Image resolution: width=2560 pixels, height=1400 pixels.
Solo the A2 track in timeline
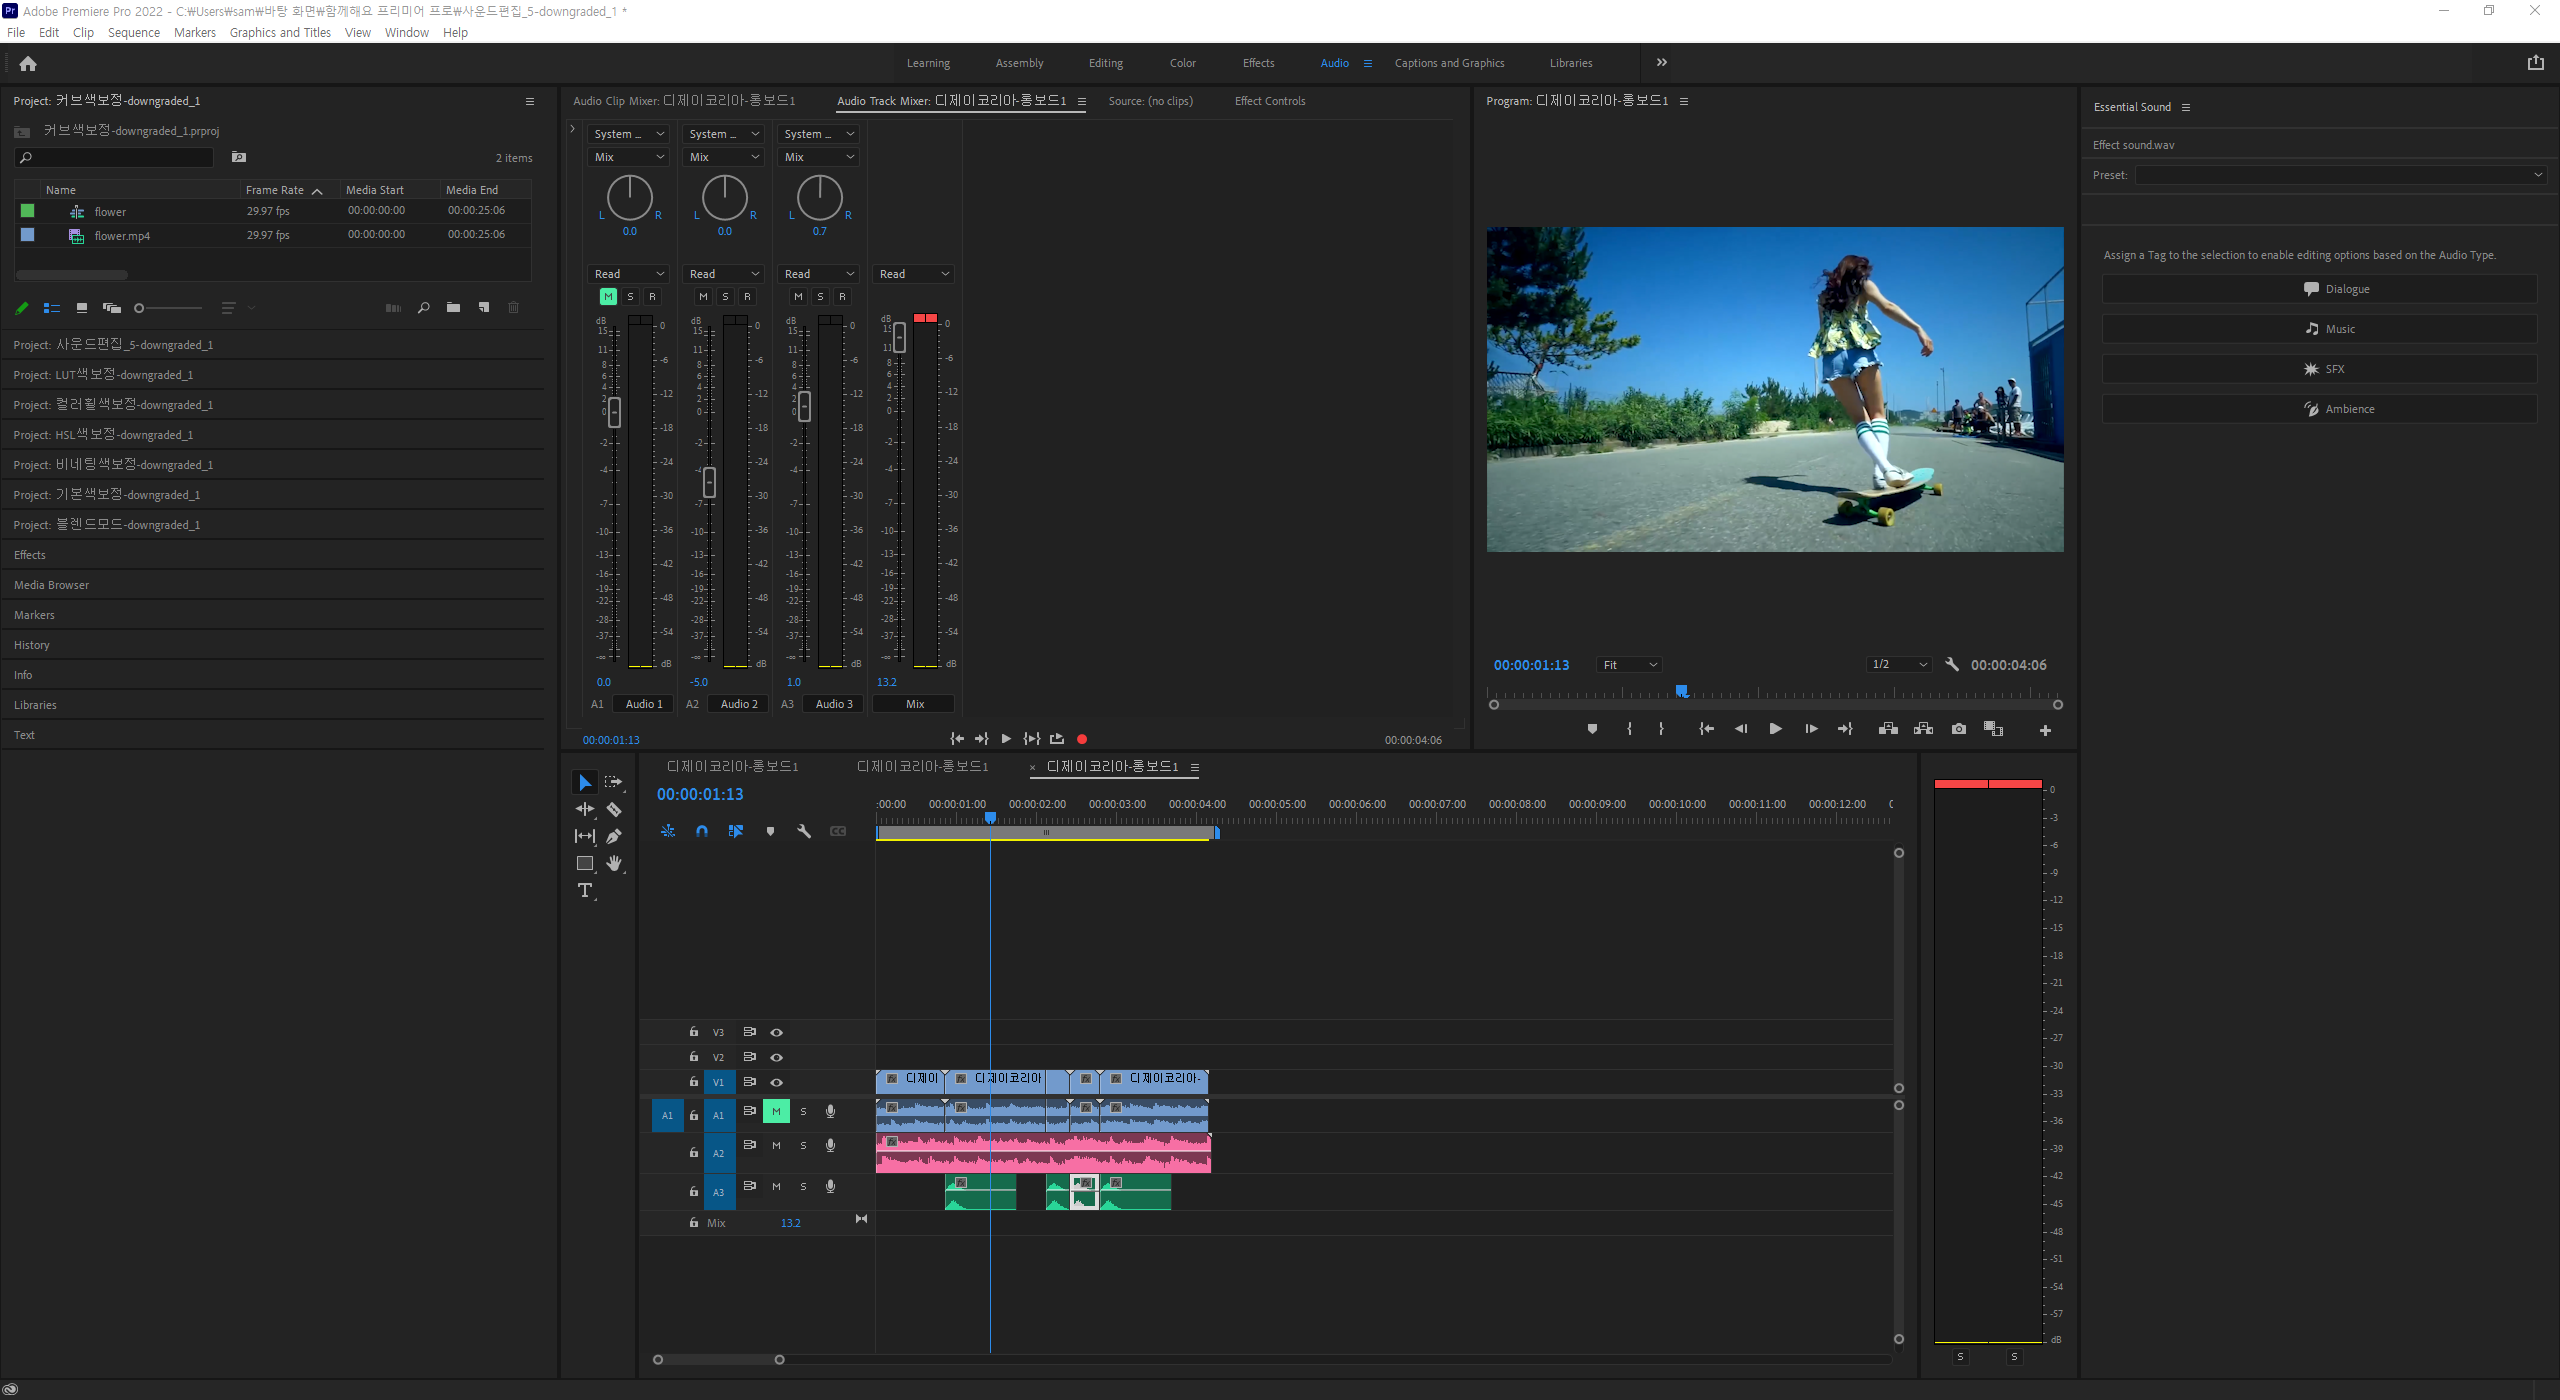click(x=803, y=1146)
